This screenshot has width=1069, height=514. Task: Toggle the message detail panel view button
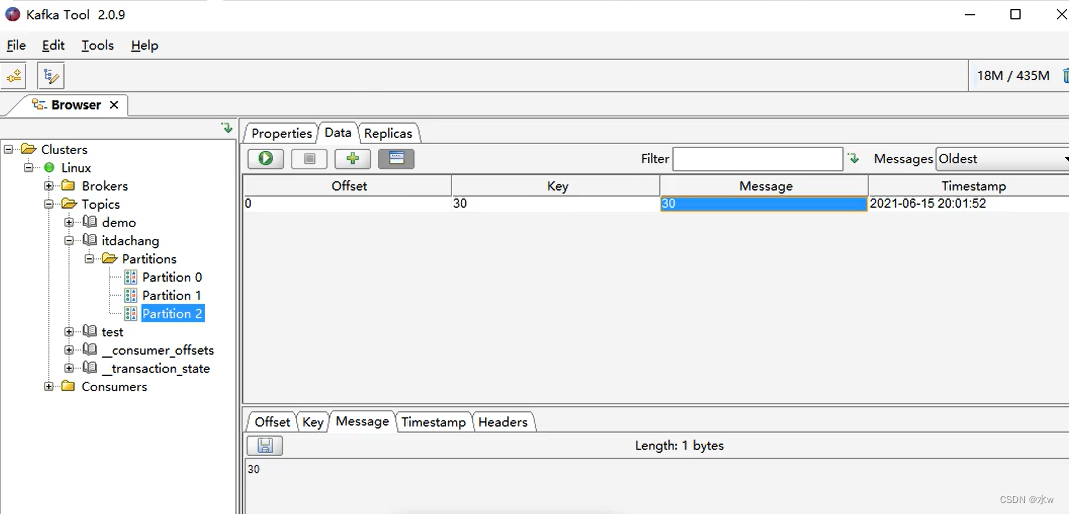pyautogui.click(x=396, y=159)
